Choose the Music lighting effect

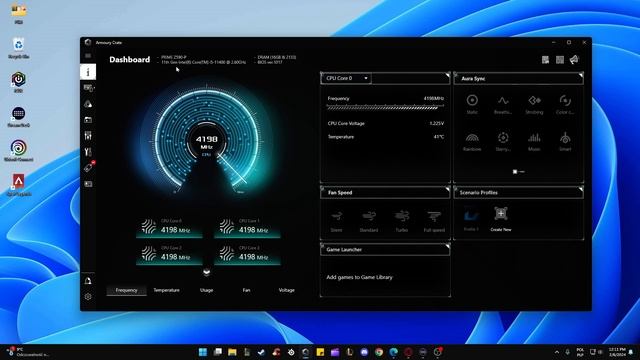click(x=534, y=142)
